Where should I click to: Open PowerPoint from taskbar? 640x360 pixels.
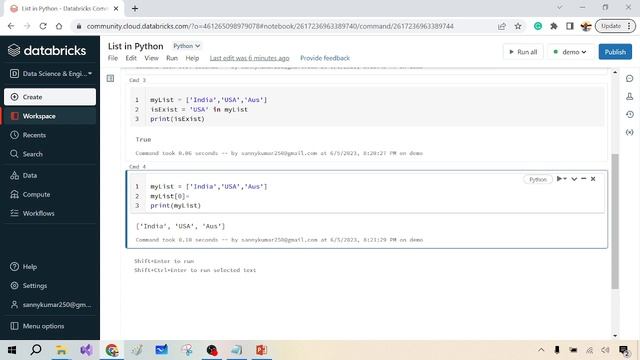262,350
